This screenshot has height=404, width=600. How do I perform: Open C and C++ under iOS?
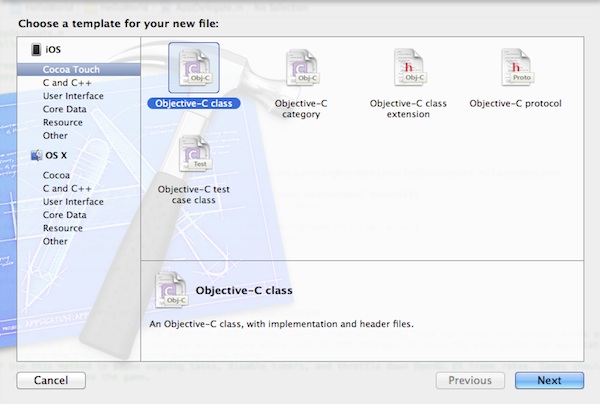[x=67, y=83]
